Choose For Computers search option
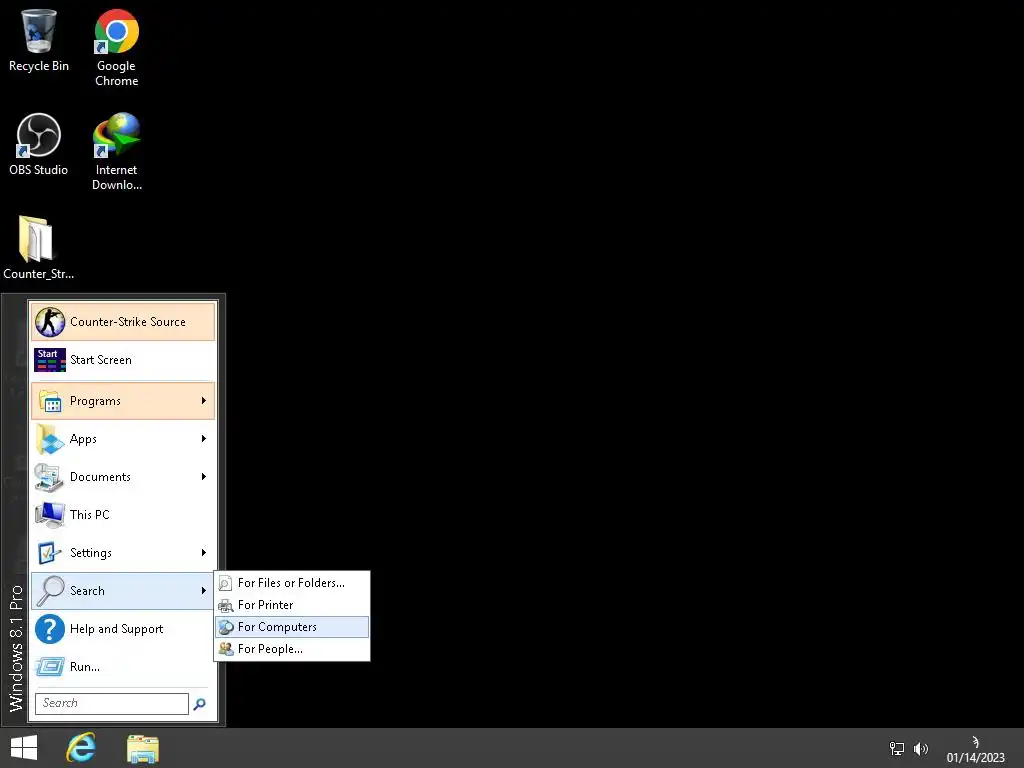Viewport: 1024px width, 768px height. tap(292, 627)
